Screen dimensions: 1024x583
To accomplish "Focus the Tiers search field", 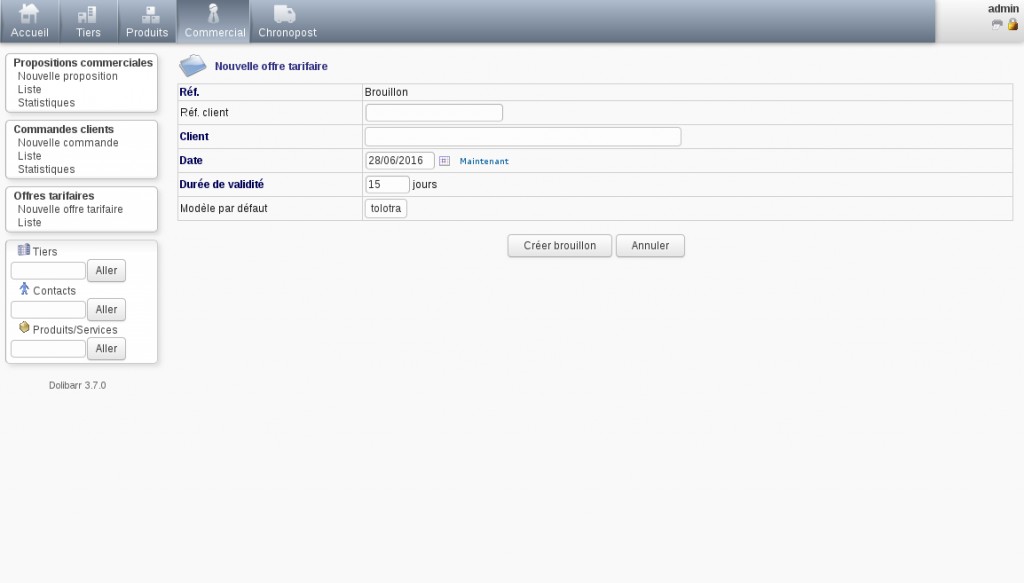I will [x=48, y=271].
